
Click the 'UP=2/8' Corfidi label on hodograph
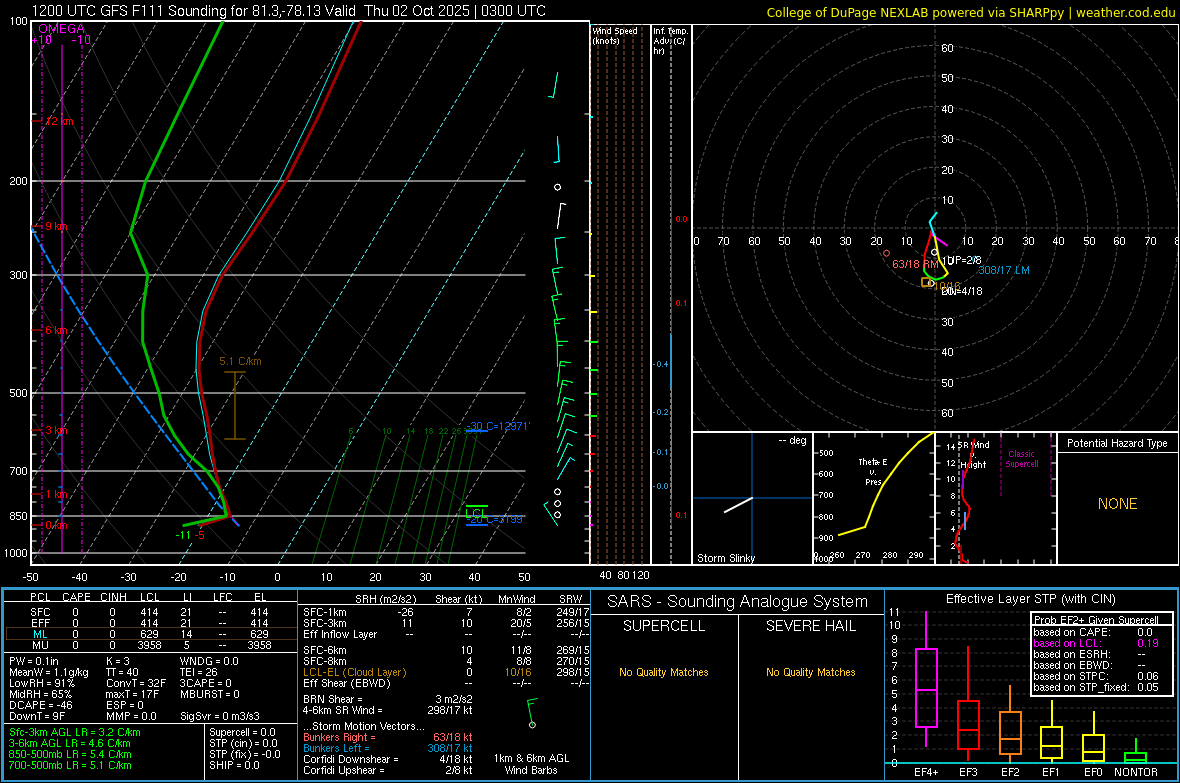click(x=963, y=260)
